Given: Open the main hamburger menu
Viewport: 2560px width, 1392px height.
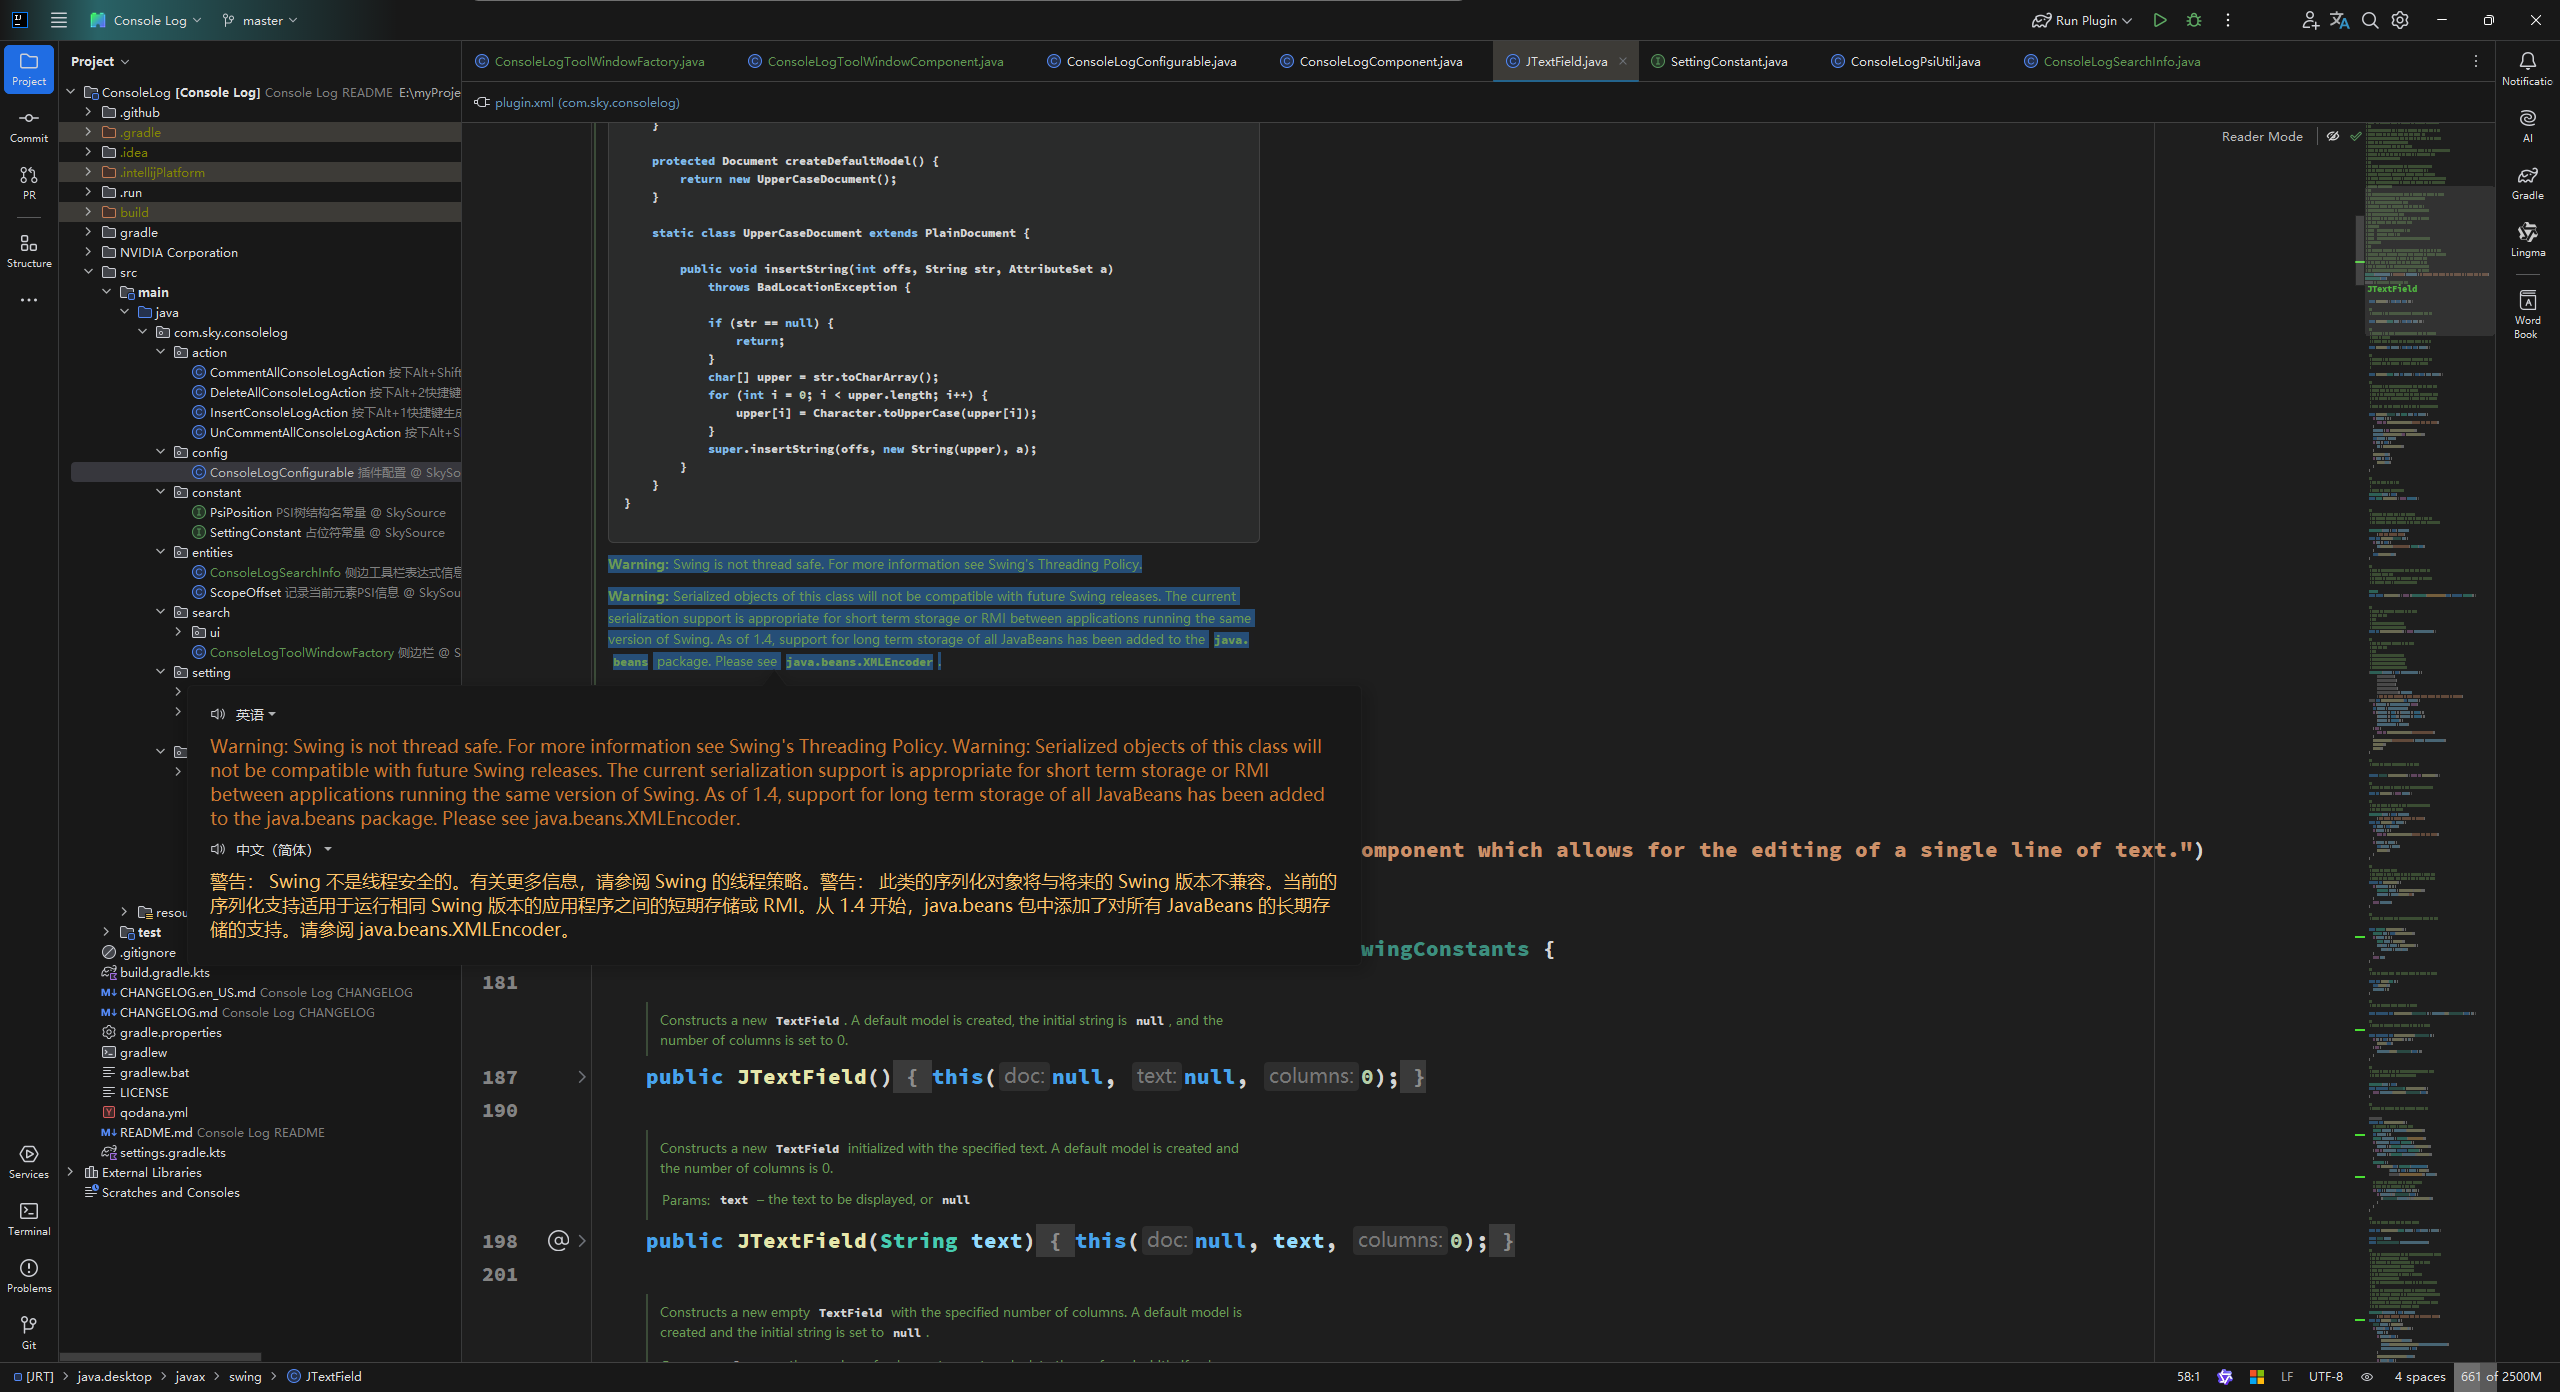Looking at the screenshot, I should coord(59,19).
